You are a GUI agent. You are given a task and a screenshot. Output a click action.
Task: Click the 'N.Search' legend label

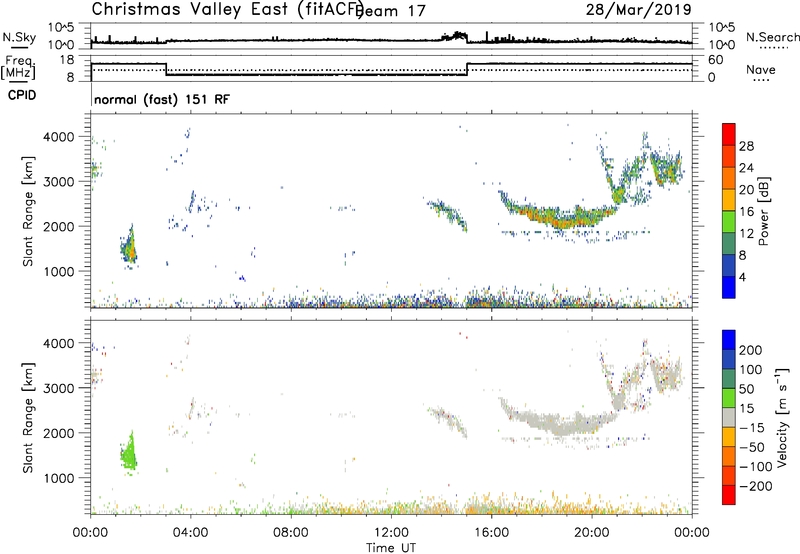coord(772,37)
